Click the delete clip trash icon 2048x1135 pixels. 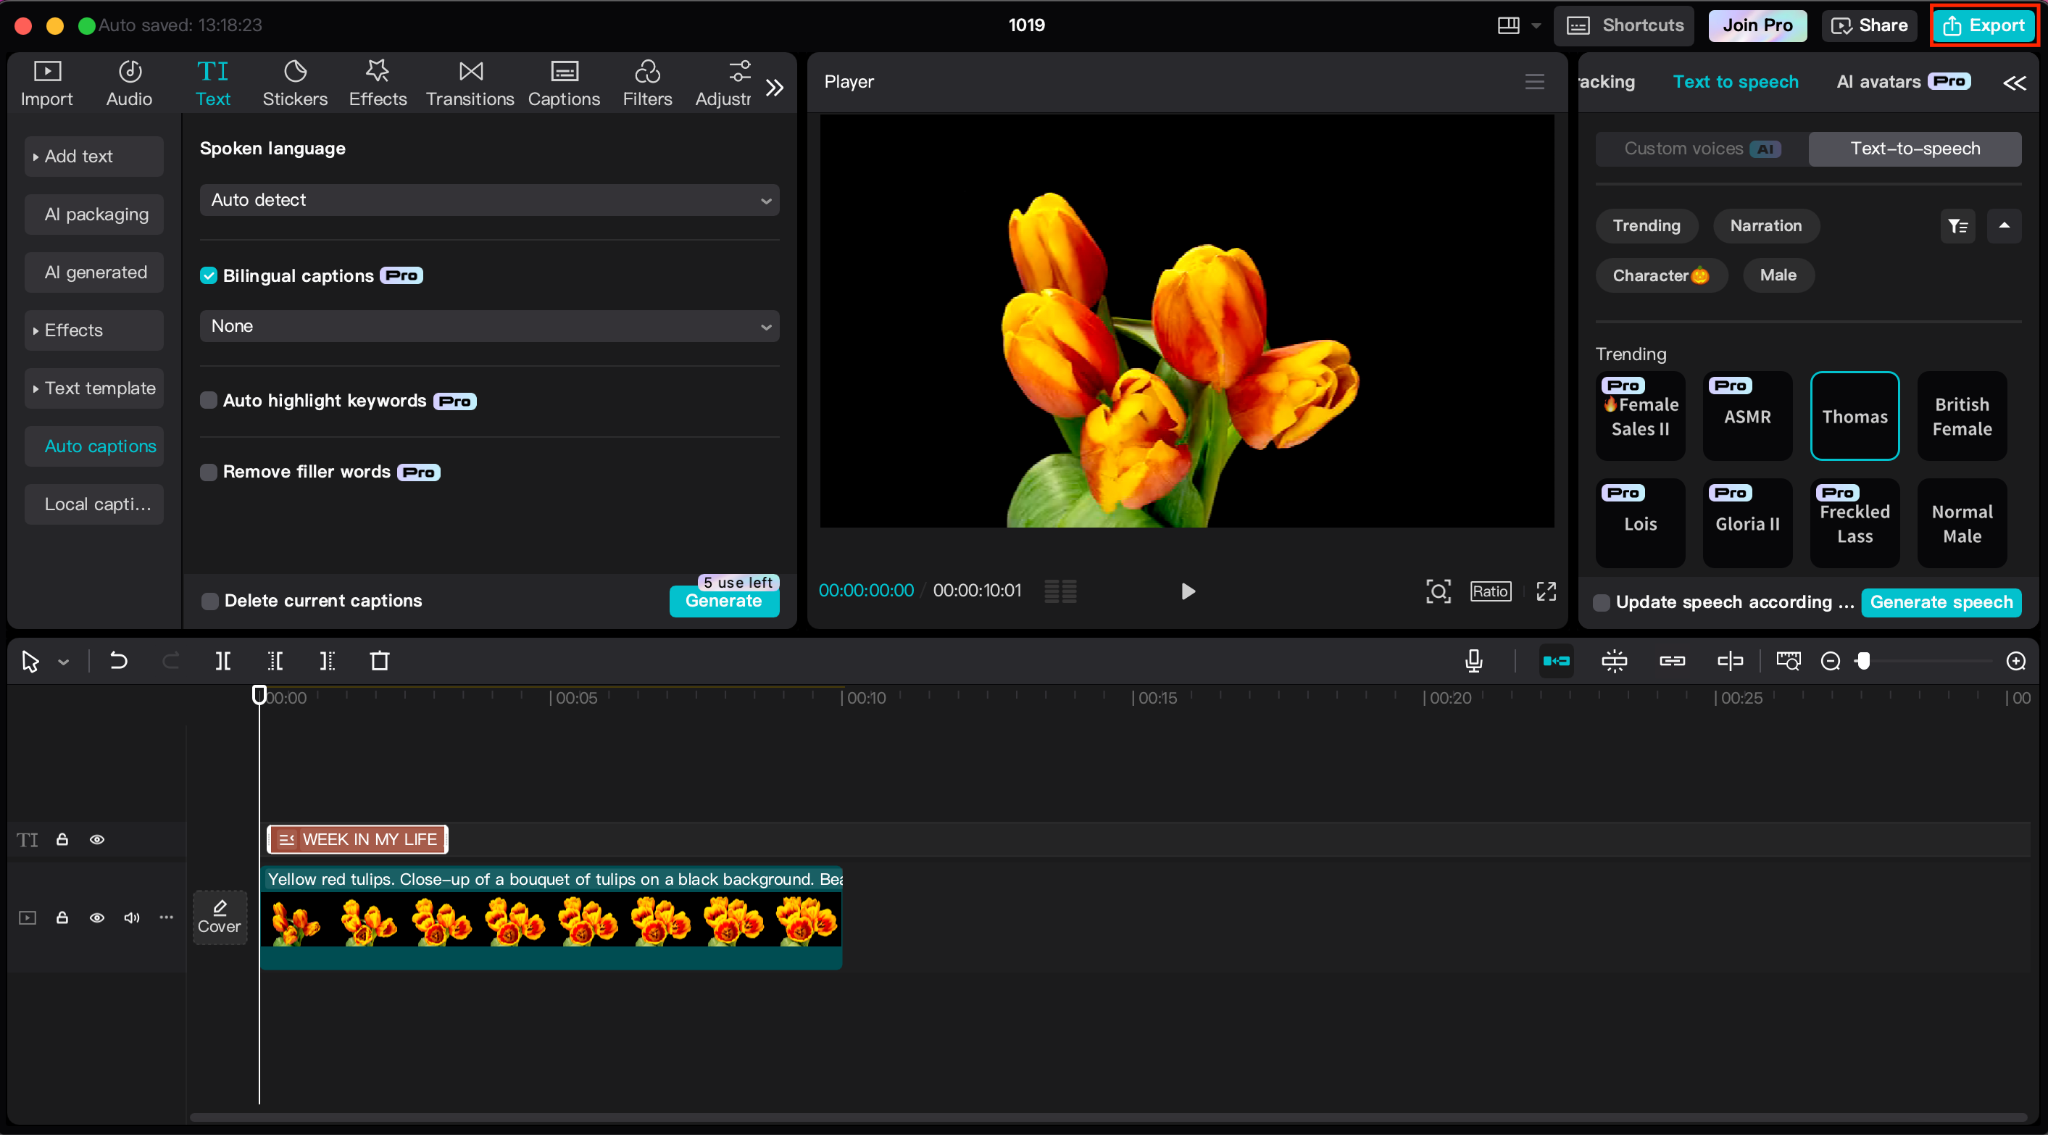click(x=379, y=660)
